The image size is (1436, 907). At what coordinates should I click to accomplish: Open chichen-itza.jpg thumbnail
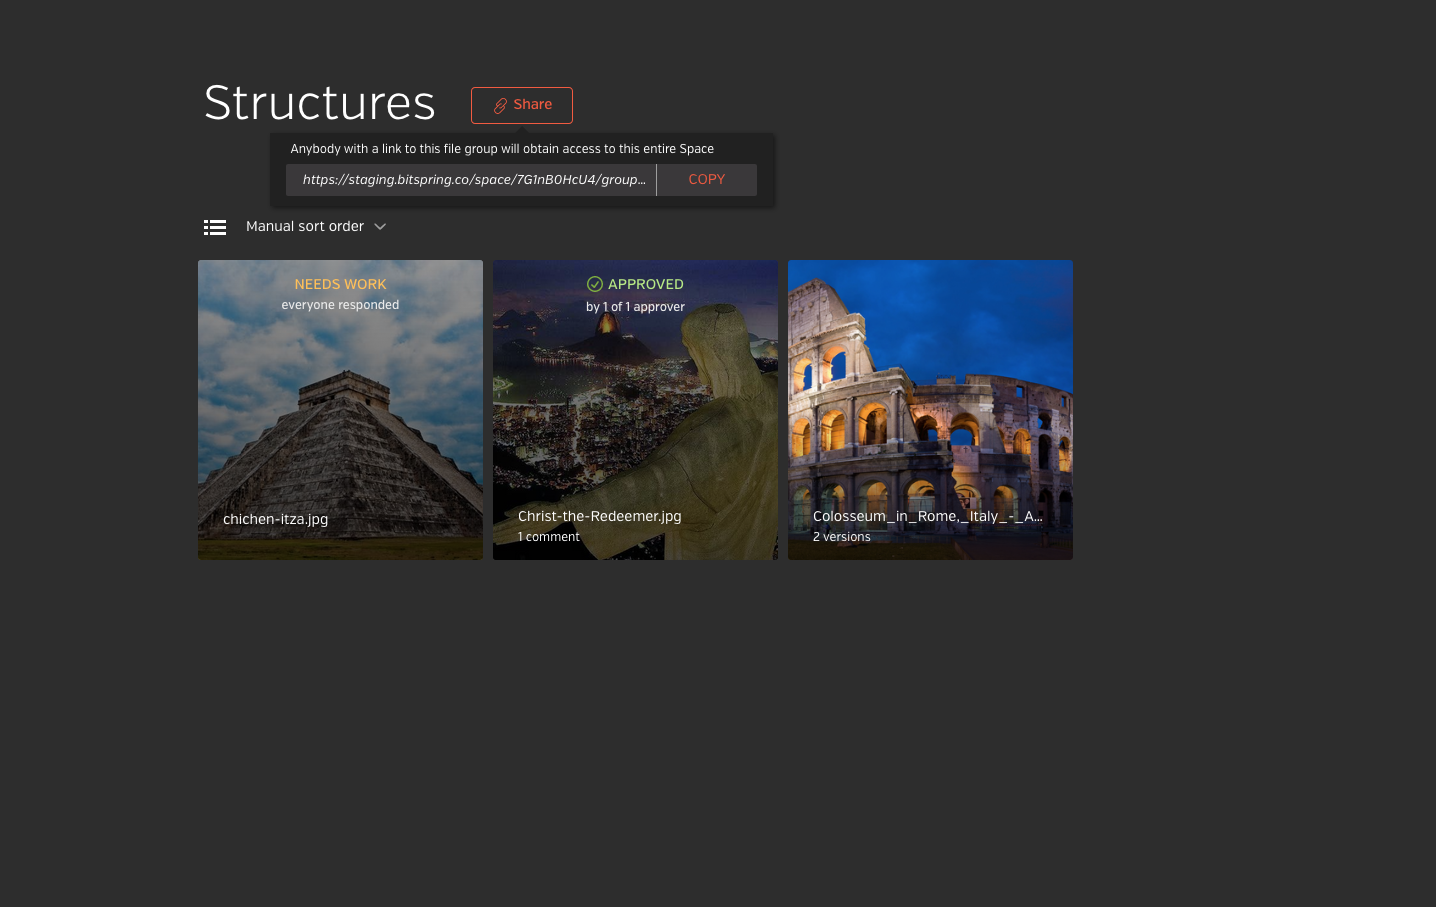click(340, 410)
